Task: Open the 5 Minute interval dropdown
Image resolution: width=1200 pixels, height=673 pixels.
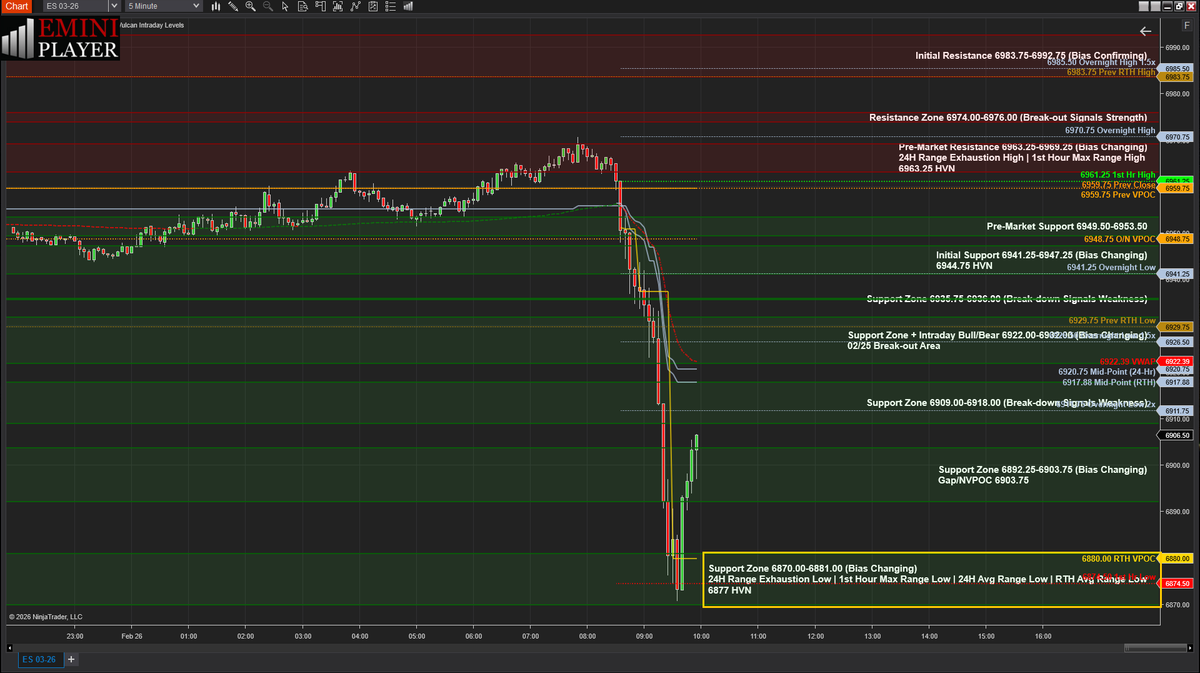Action: 164,6
